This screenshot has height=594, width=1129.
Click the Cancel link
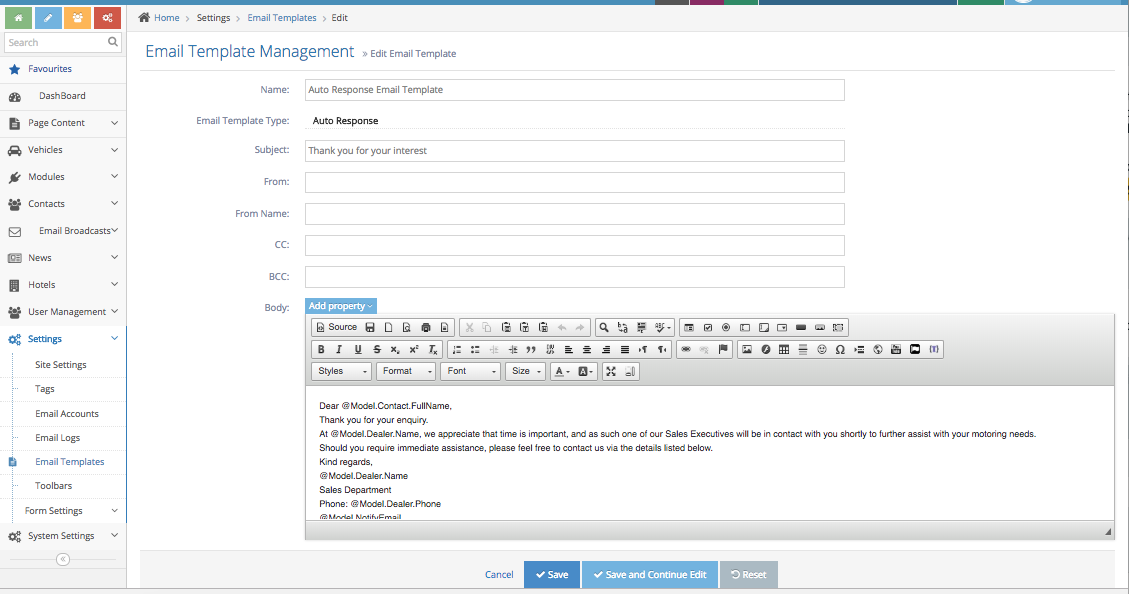click(x=498, y=575)
